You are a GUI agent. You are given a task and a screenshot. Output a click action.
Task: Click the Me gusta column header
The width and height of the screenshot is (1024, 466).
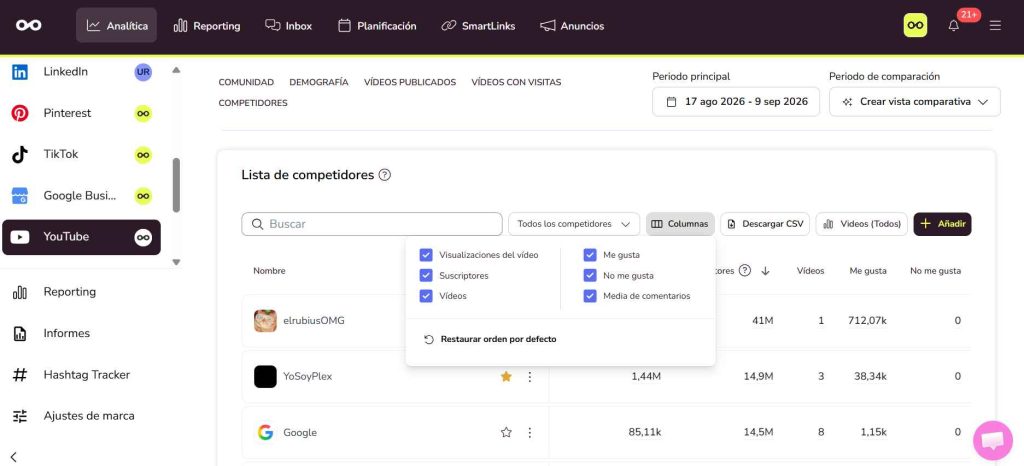(867, 271)
